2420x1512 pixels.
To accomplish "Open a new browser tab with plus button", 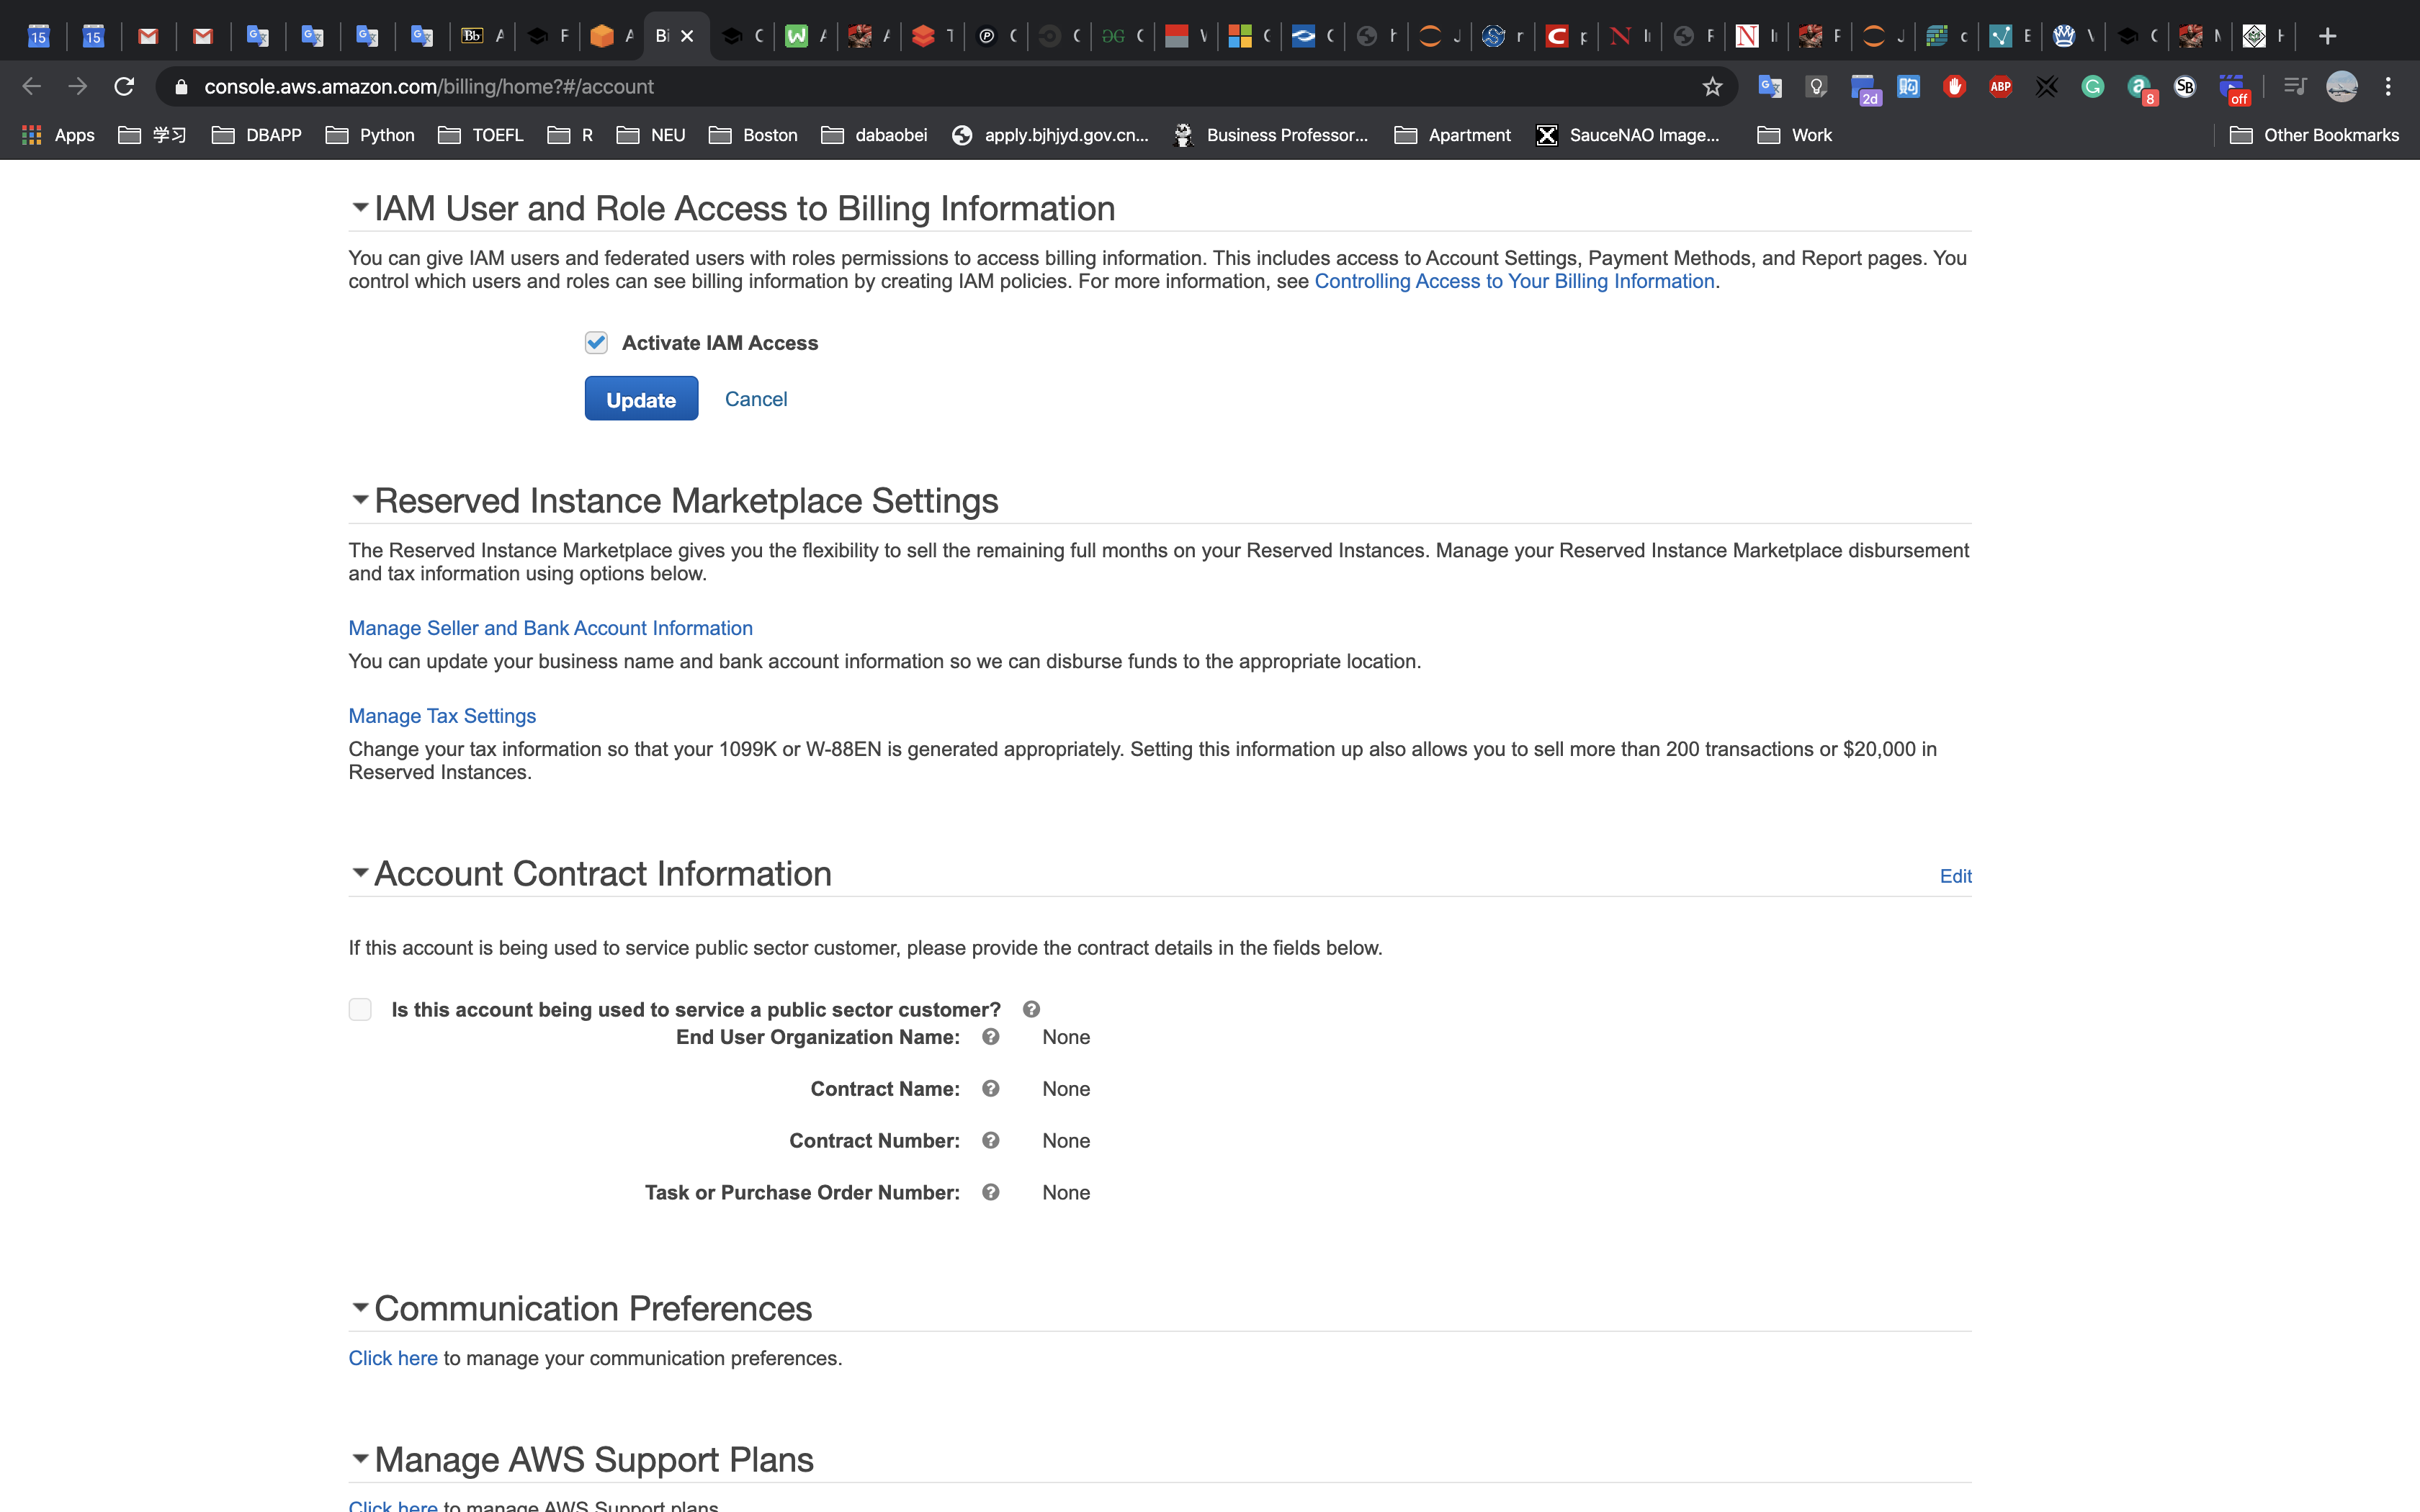I will pyautogui.click(x=2327, y=36).
